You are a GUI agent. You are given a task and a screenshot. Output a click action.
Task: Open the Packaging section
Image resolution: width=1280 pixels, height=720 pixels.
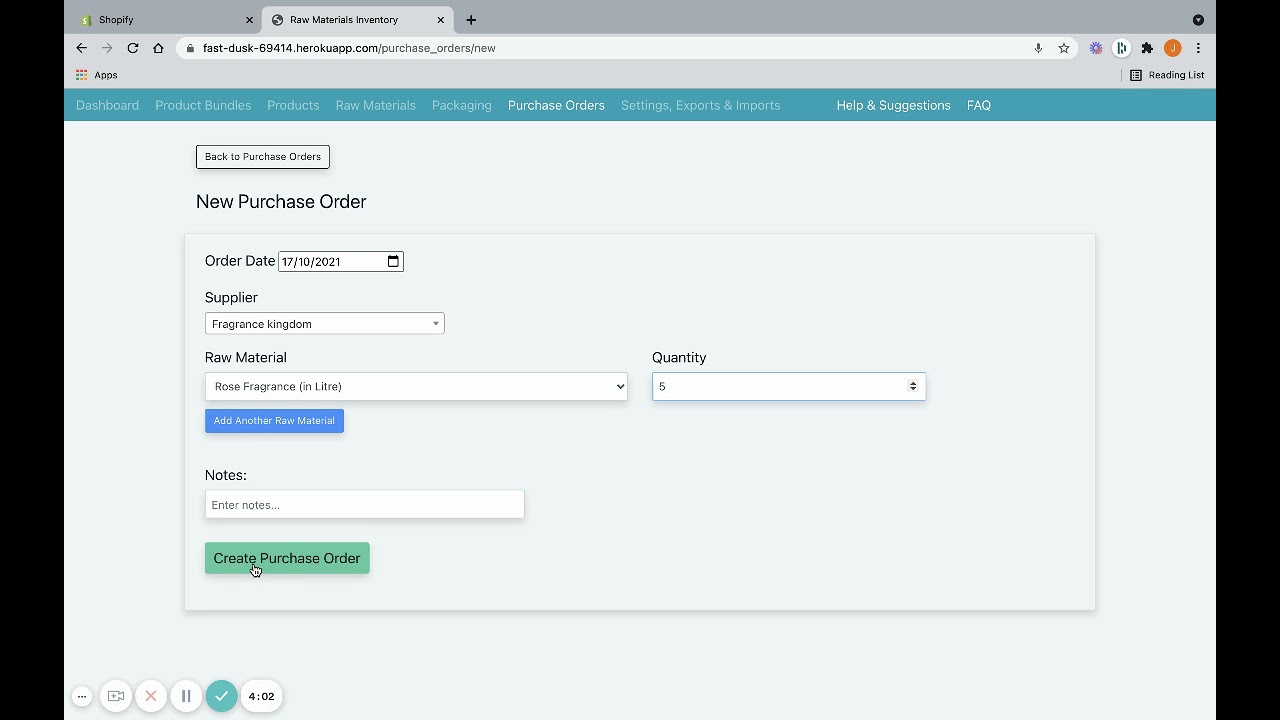click(x=462, y=105)
